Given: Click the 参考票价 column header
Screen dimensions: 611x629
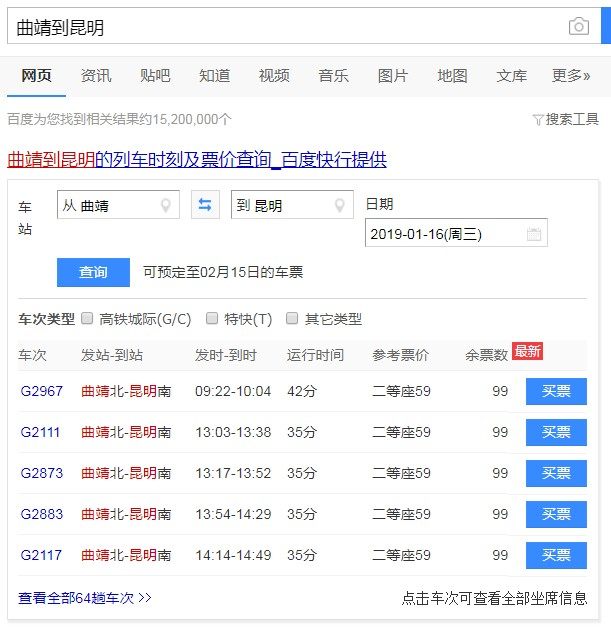Looking at the screenshot, I should [x=400, y=355].
